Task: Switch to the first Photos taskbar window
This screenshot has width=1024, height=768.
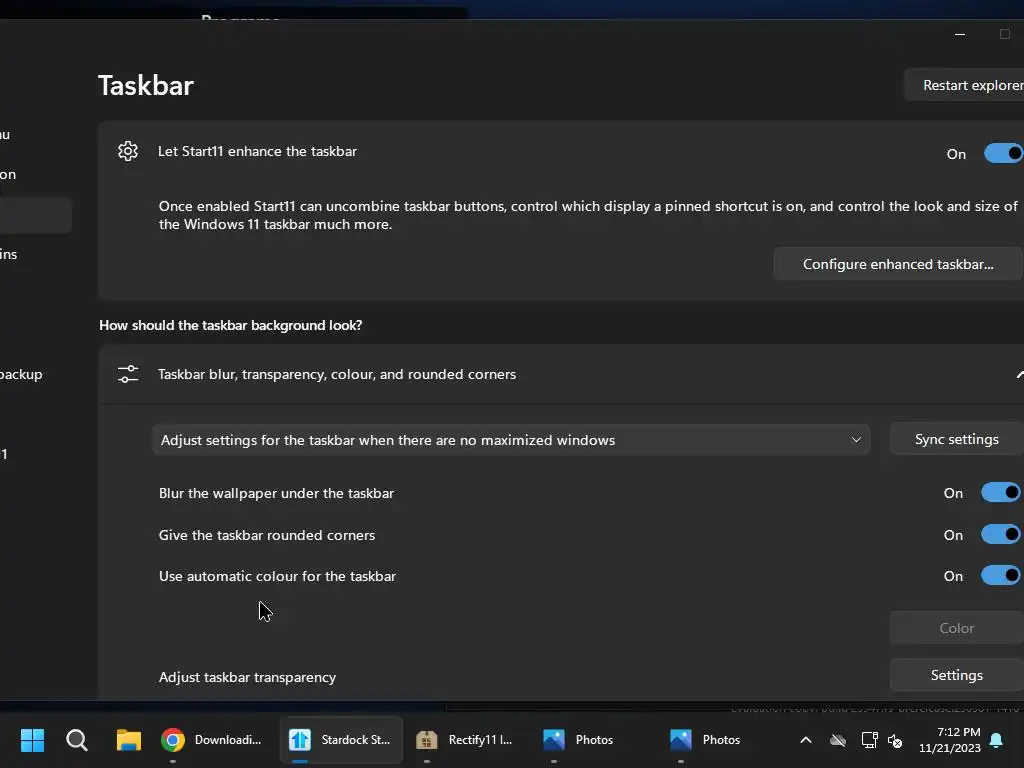Action: 579,740
